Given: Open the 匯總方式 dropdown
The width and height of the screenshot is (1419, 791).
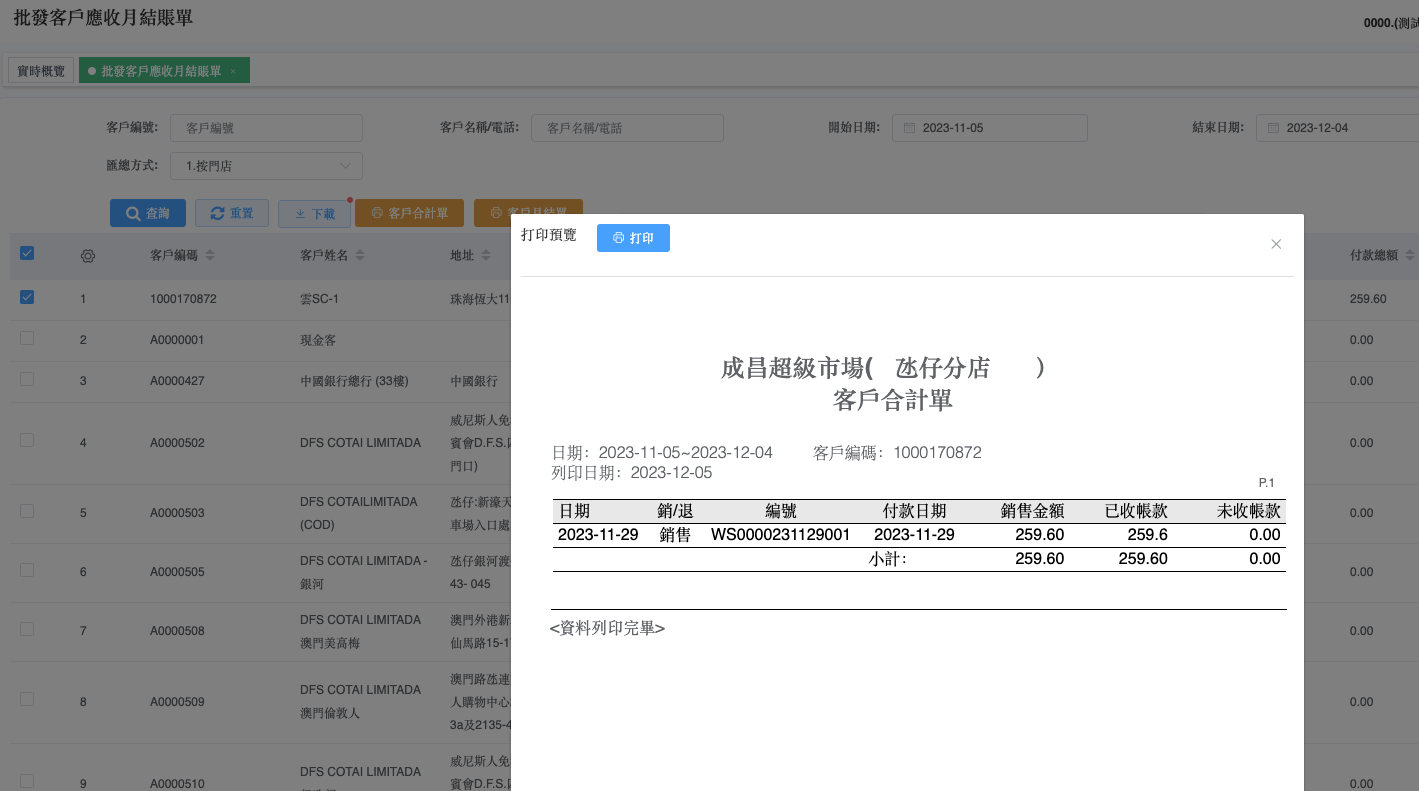Looking at the screenshot, I should tap(266, 166).
